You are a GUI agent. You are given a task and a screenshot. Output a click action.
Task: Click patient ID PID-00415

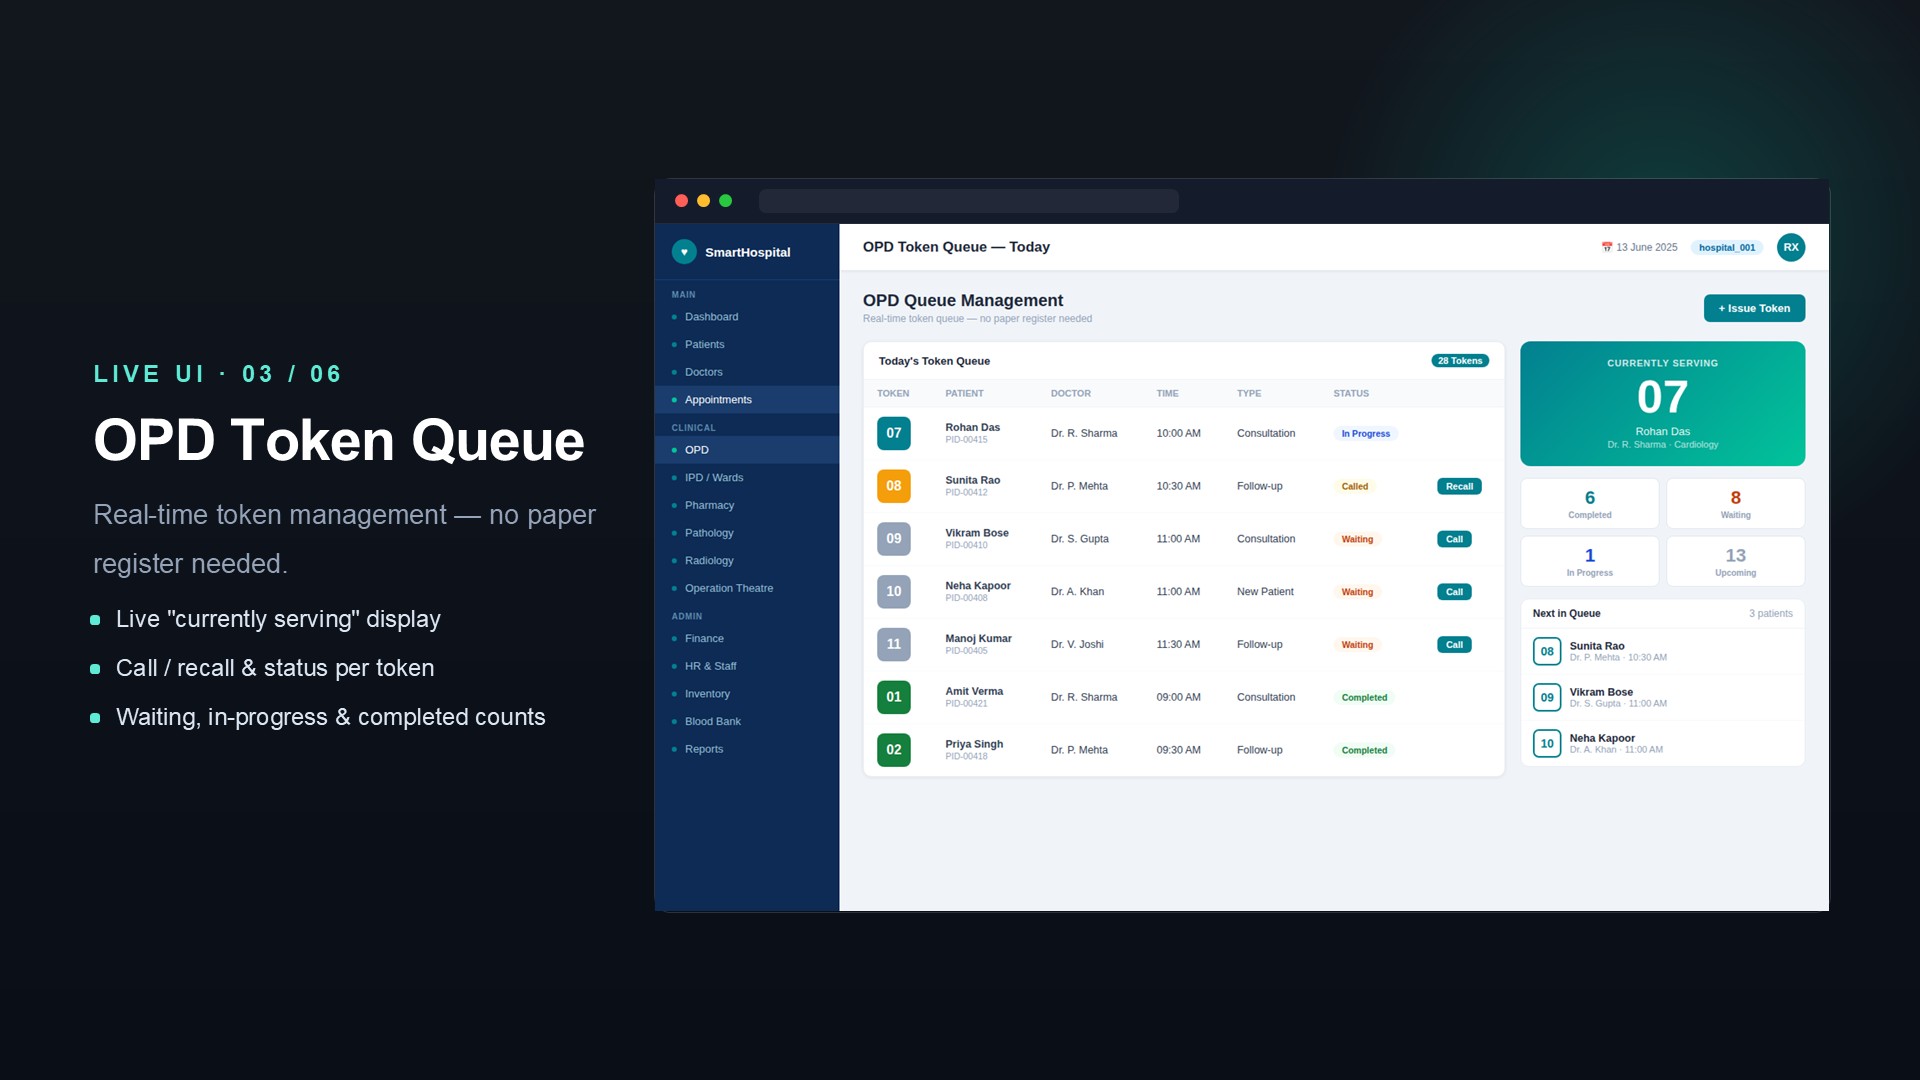pyautogui.click(x=966, y=440)
